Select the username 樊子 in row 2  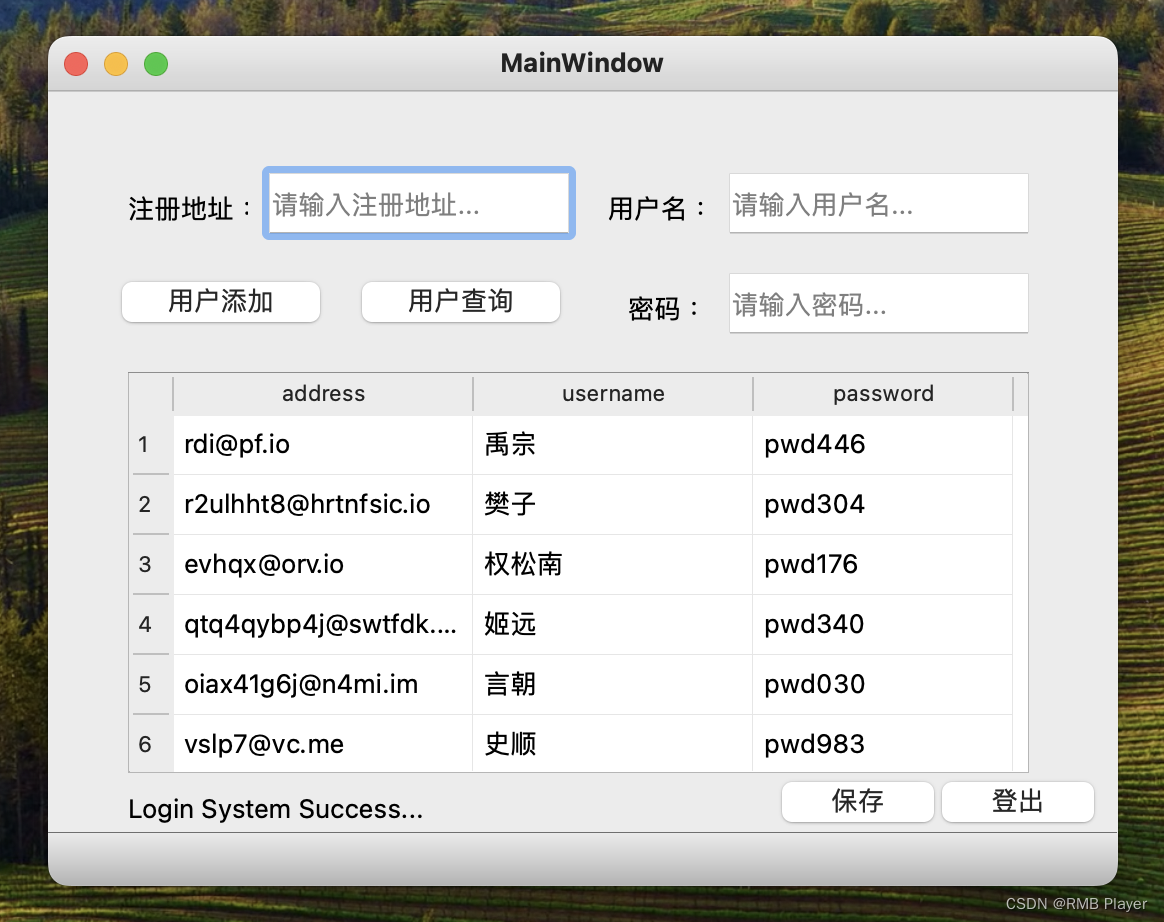[x=612, y=504]
